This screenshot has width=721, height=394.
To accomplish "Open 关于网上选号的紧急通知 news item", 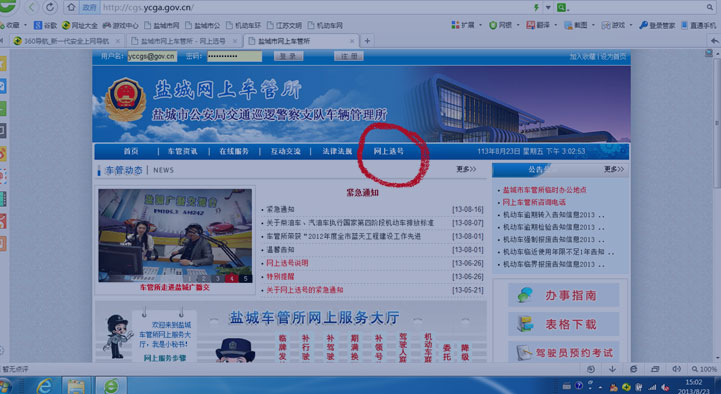I will click(x=304, y=290).
